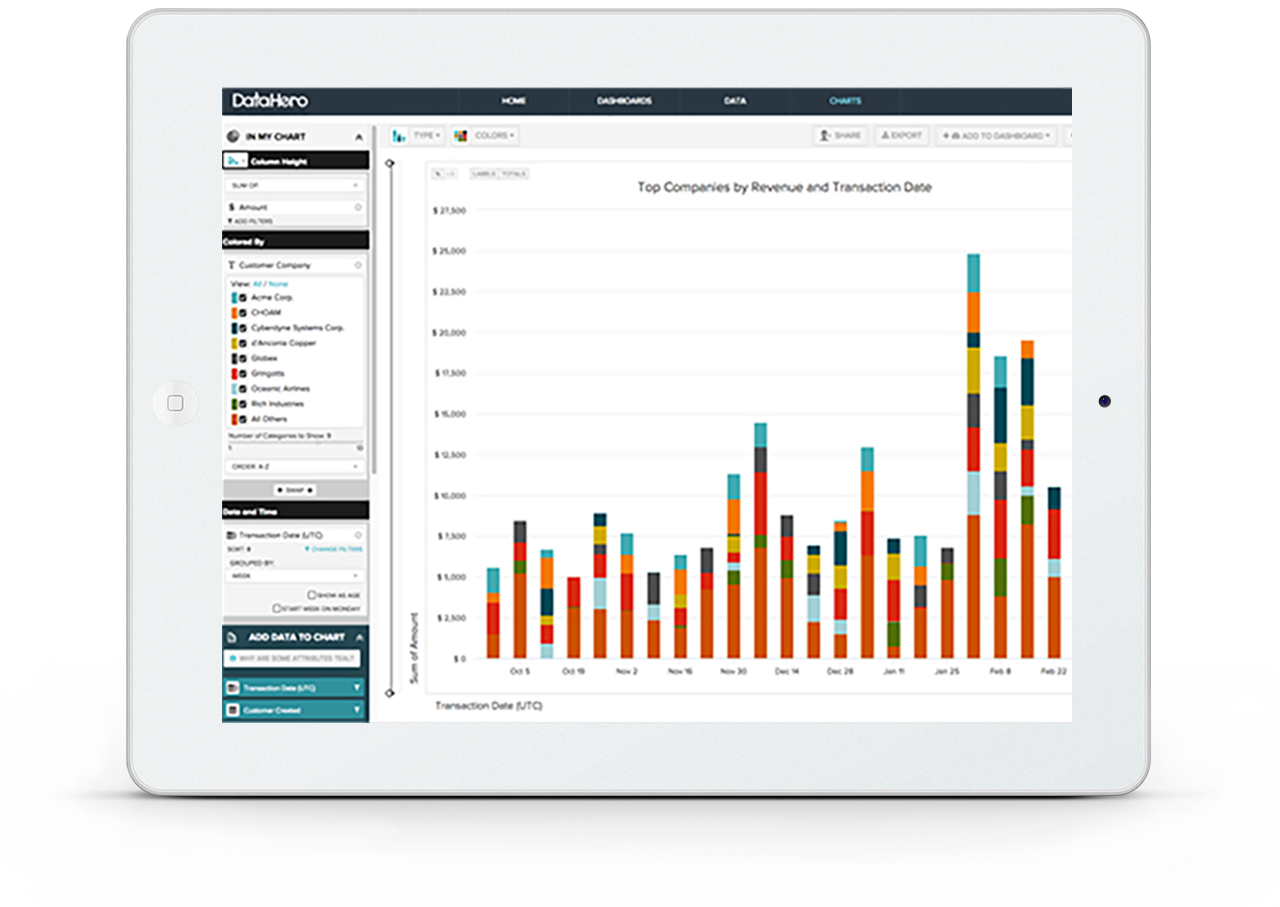
Task: Click the Swap button
Action: tap(295, 490)
